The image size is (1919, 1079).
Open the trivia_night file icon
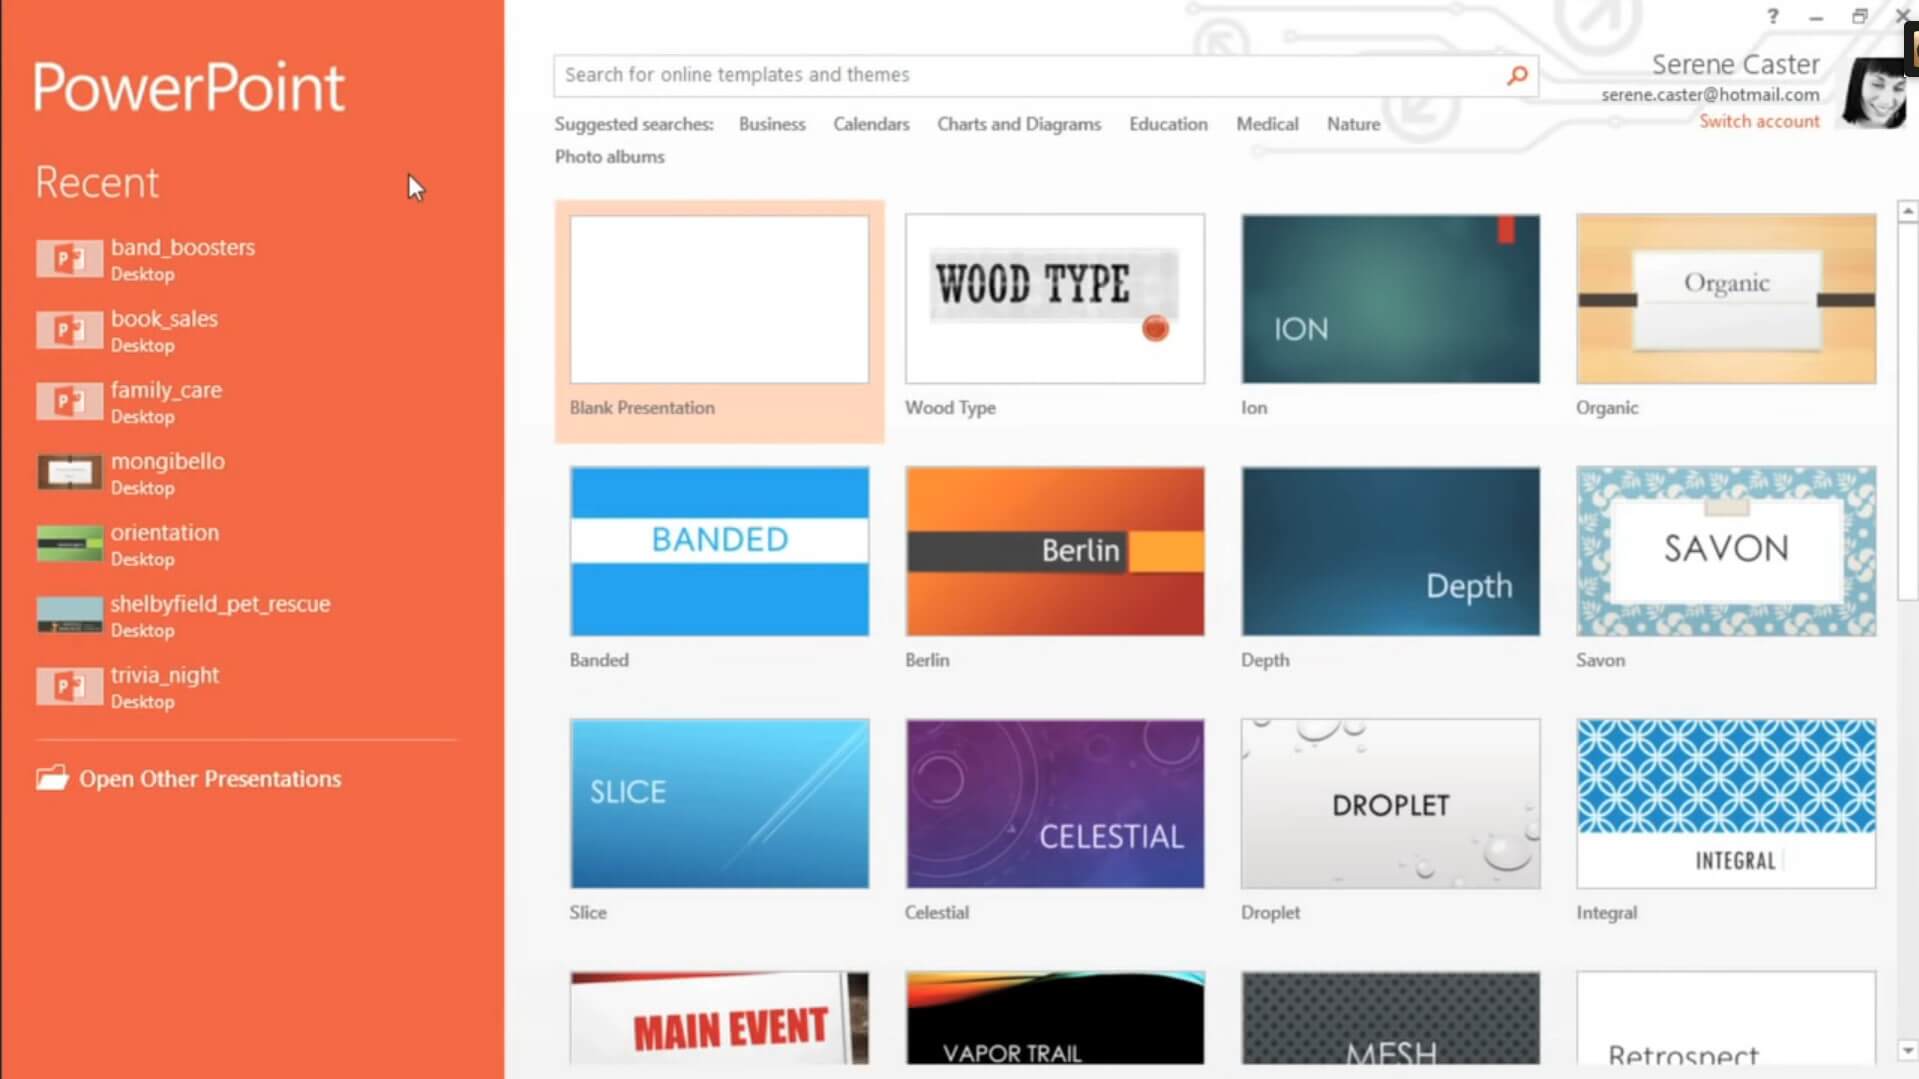pos(69,687)
